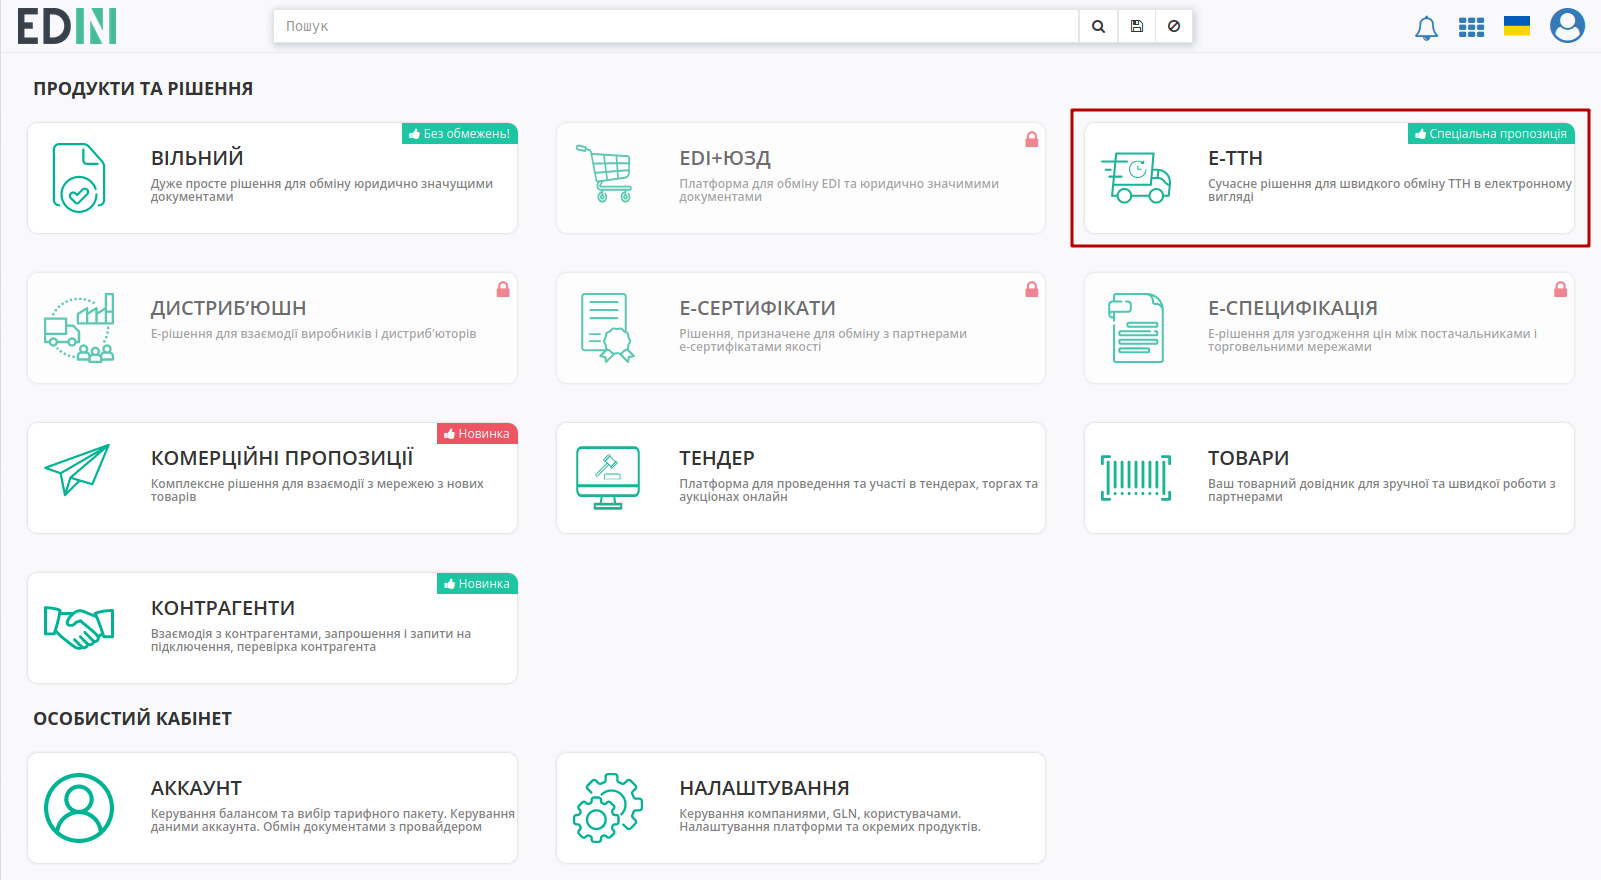This screenshot has height=880, width=1601.
Task: Click description 'Платформа для проведення та участі'
Action: [x=858, y=490]
